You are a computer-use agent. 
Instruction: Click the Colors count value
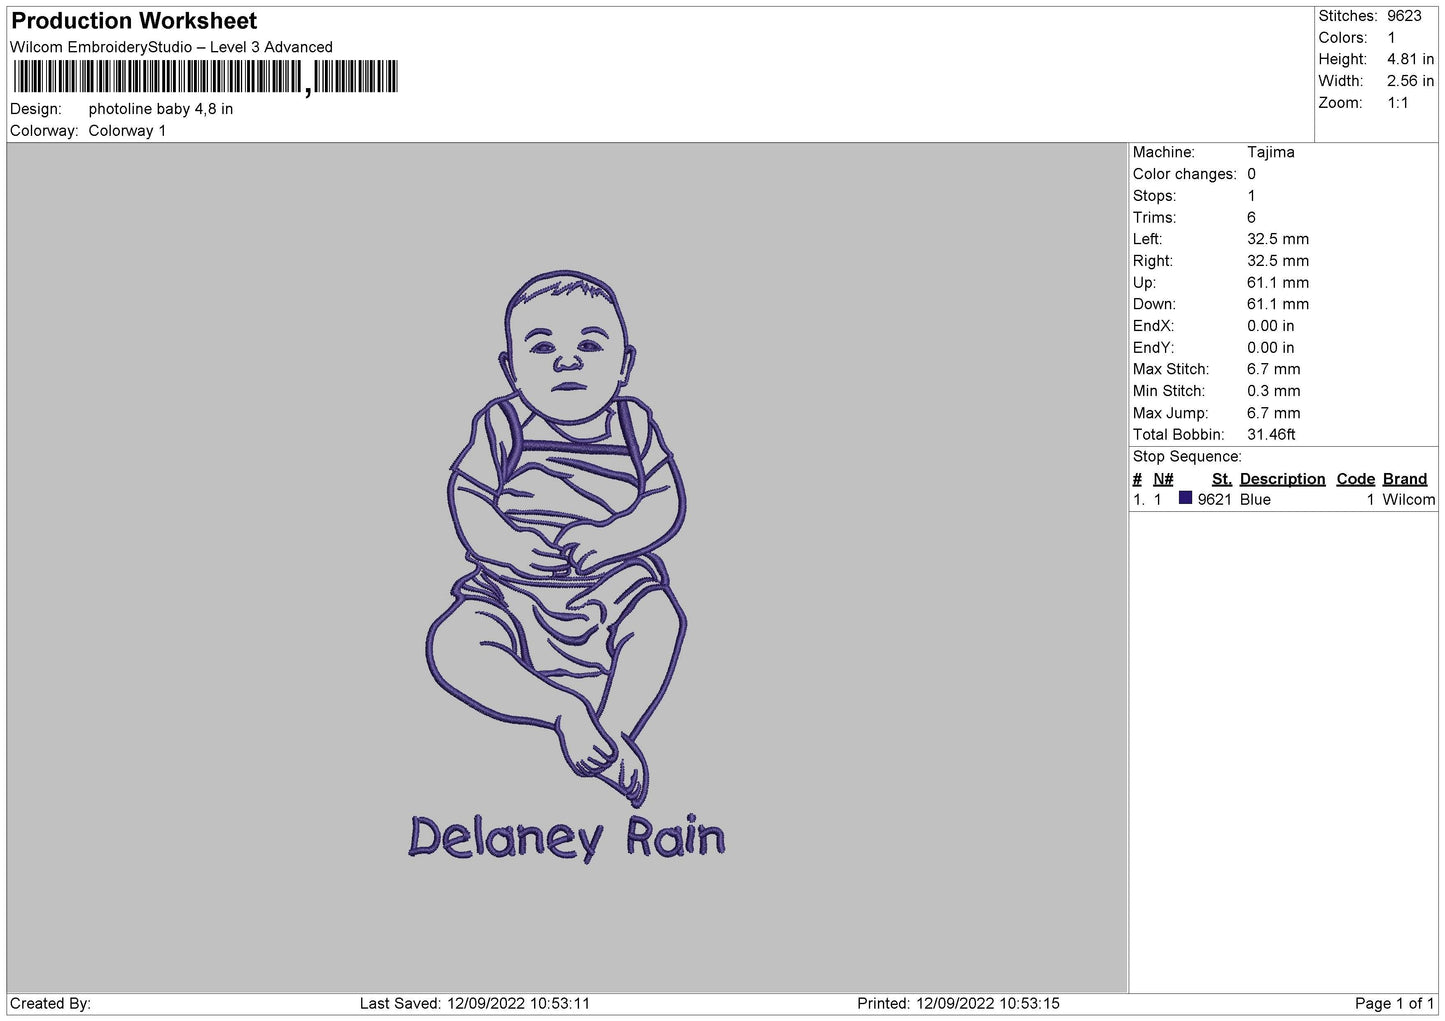1391,38
